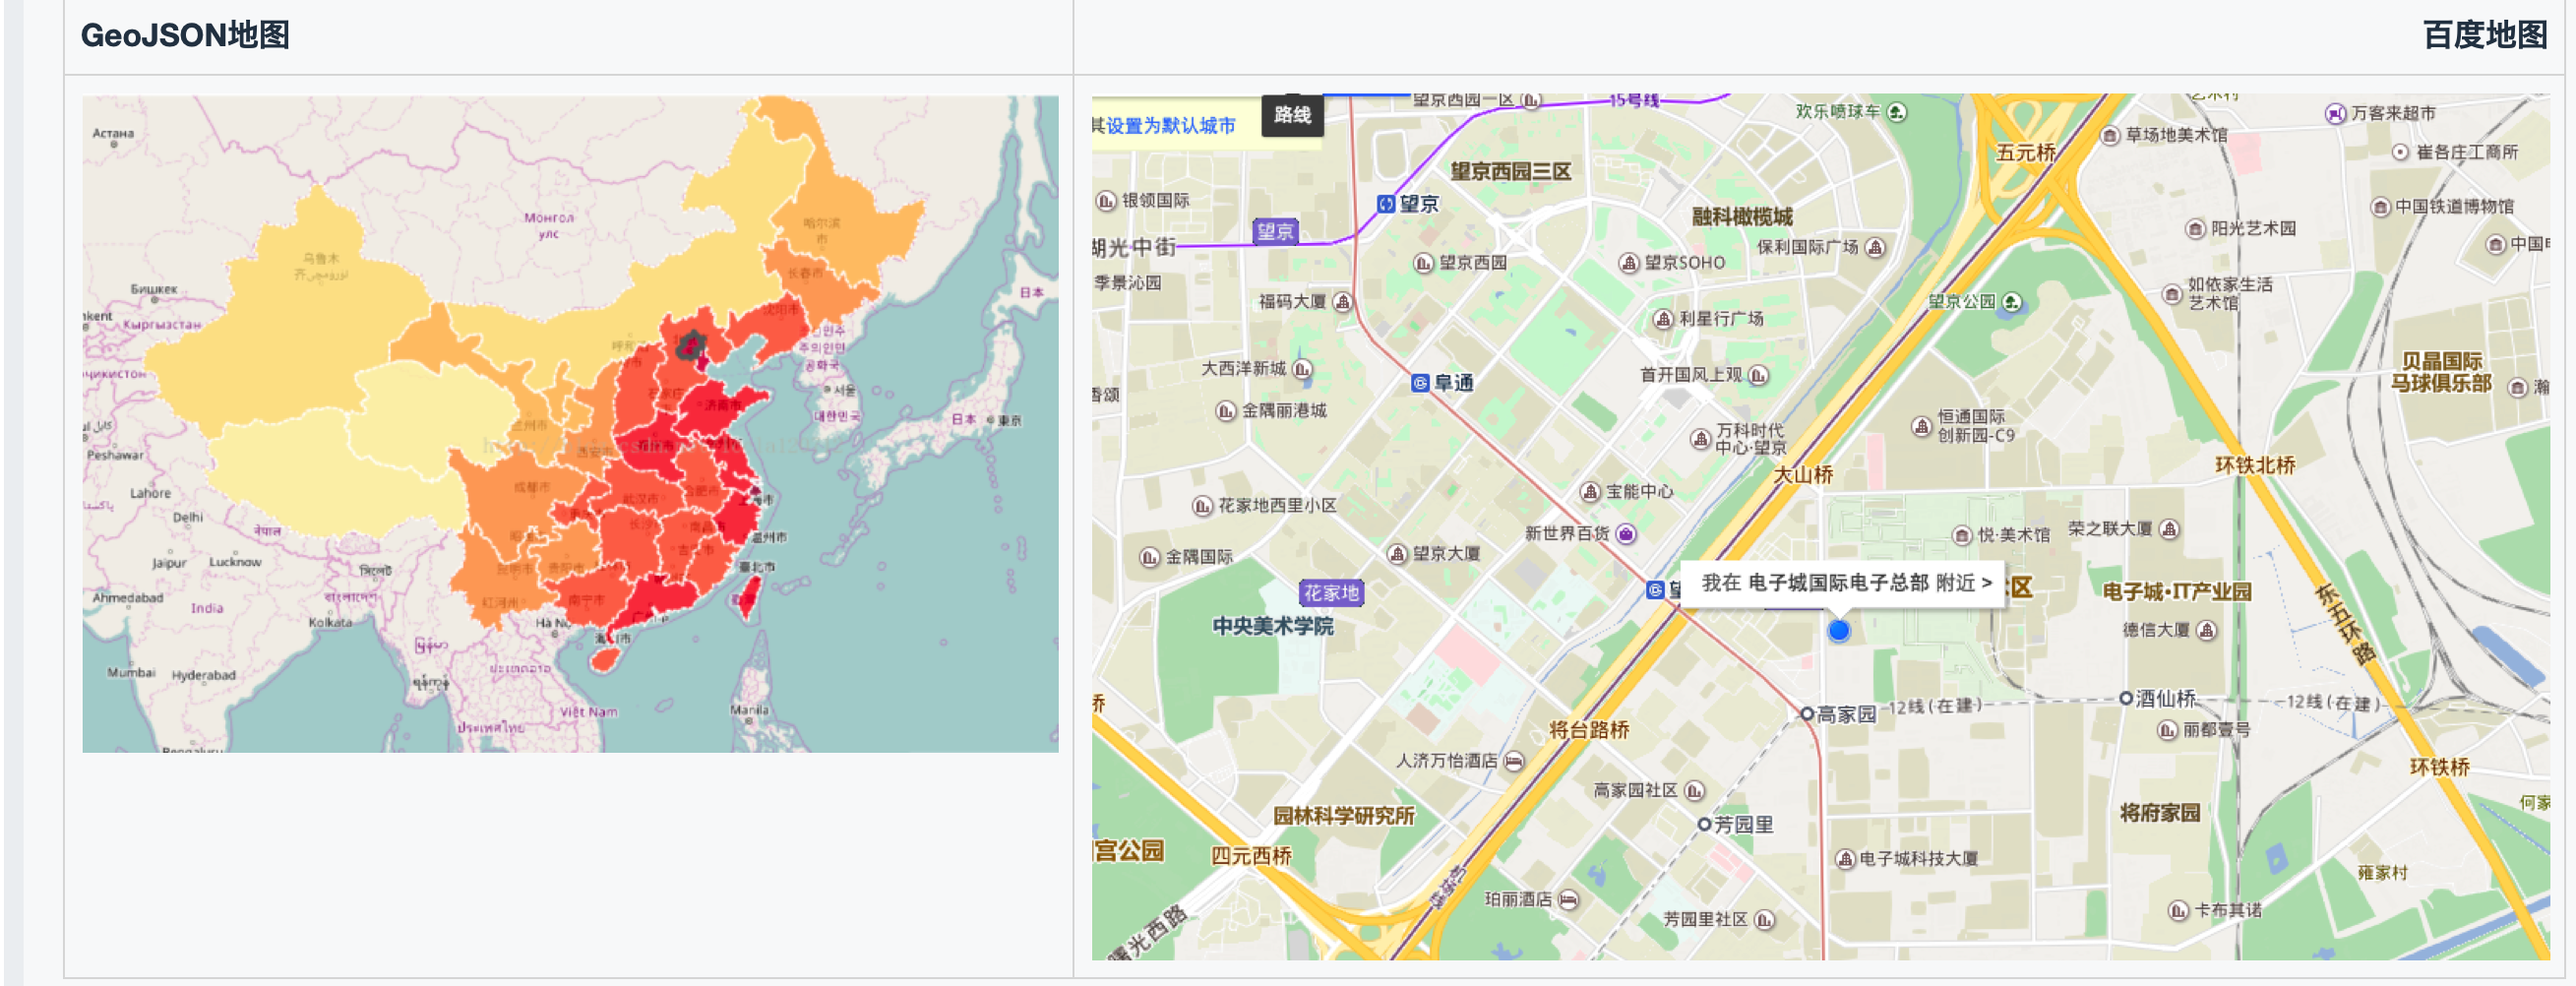Click the 万科时代中心·望京 building icon
Screen dimensions: 2576x986
(x=1700, y=438)
